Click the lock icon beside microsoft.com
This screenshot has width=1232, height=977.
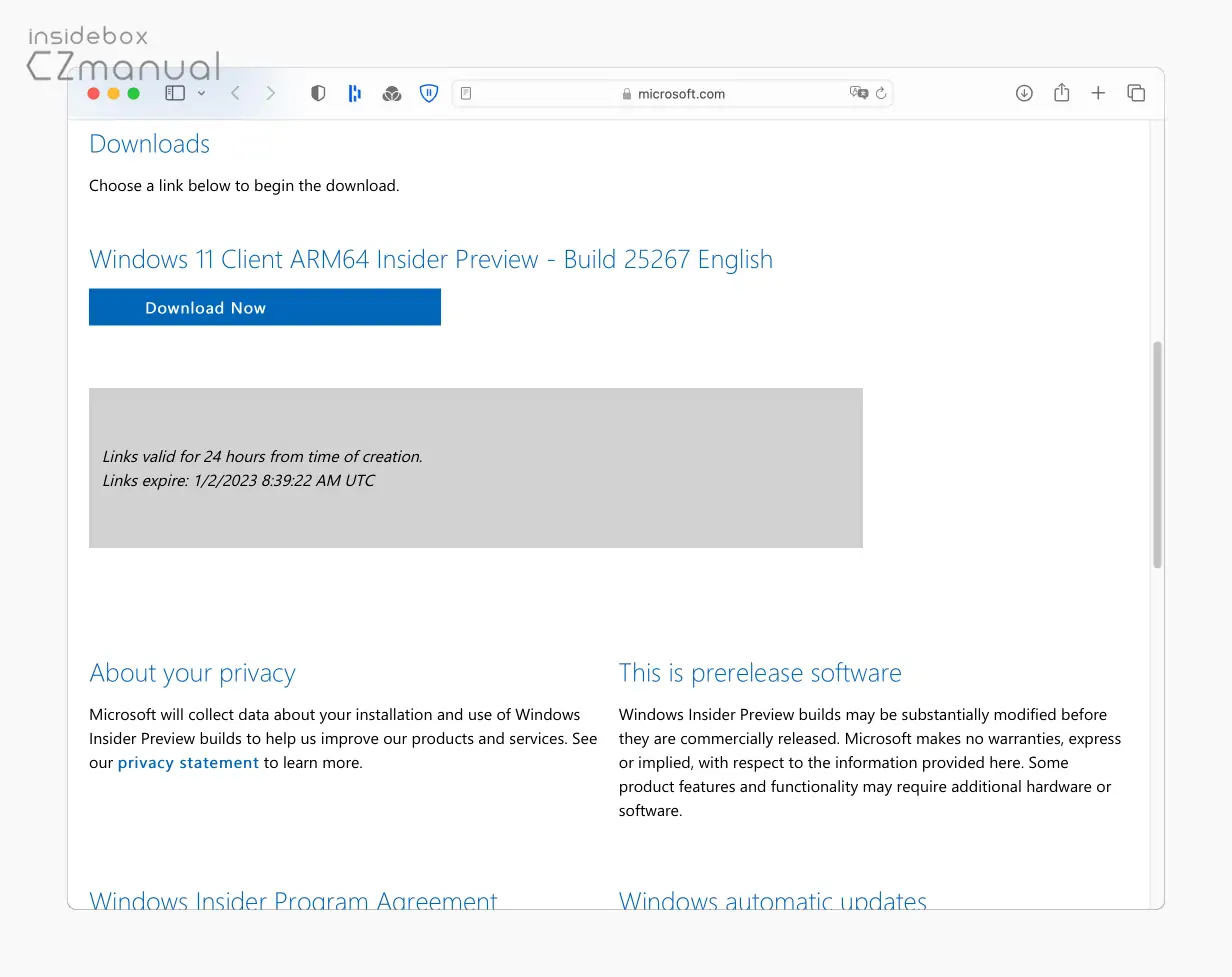(627, 94)
